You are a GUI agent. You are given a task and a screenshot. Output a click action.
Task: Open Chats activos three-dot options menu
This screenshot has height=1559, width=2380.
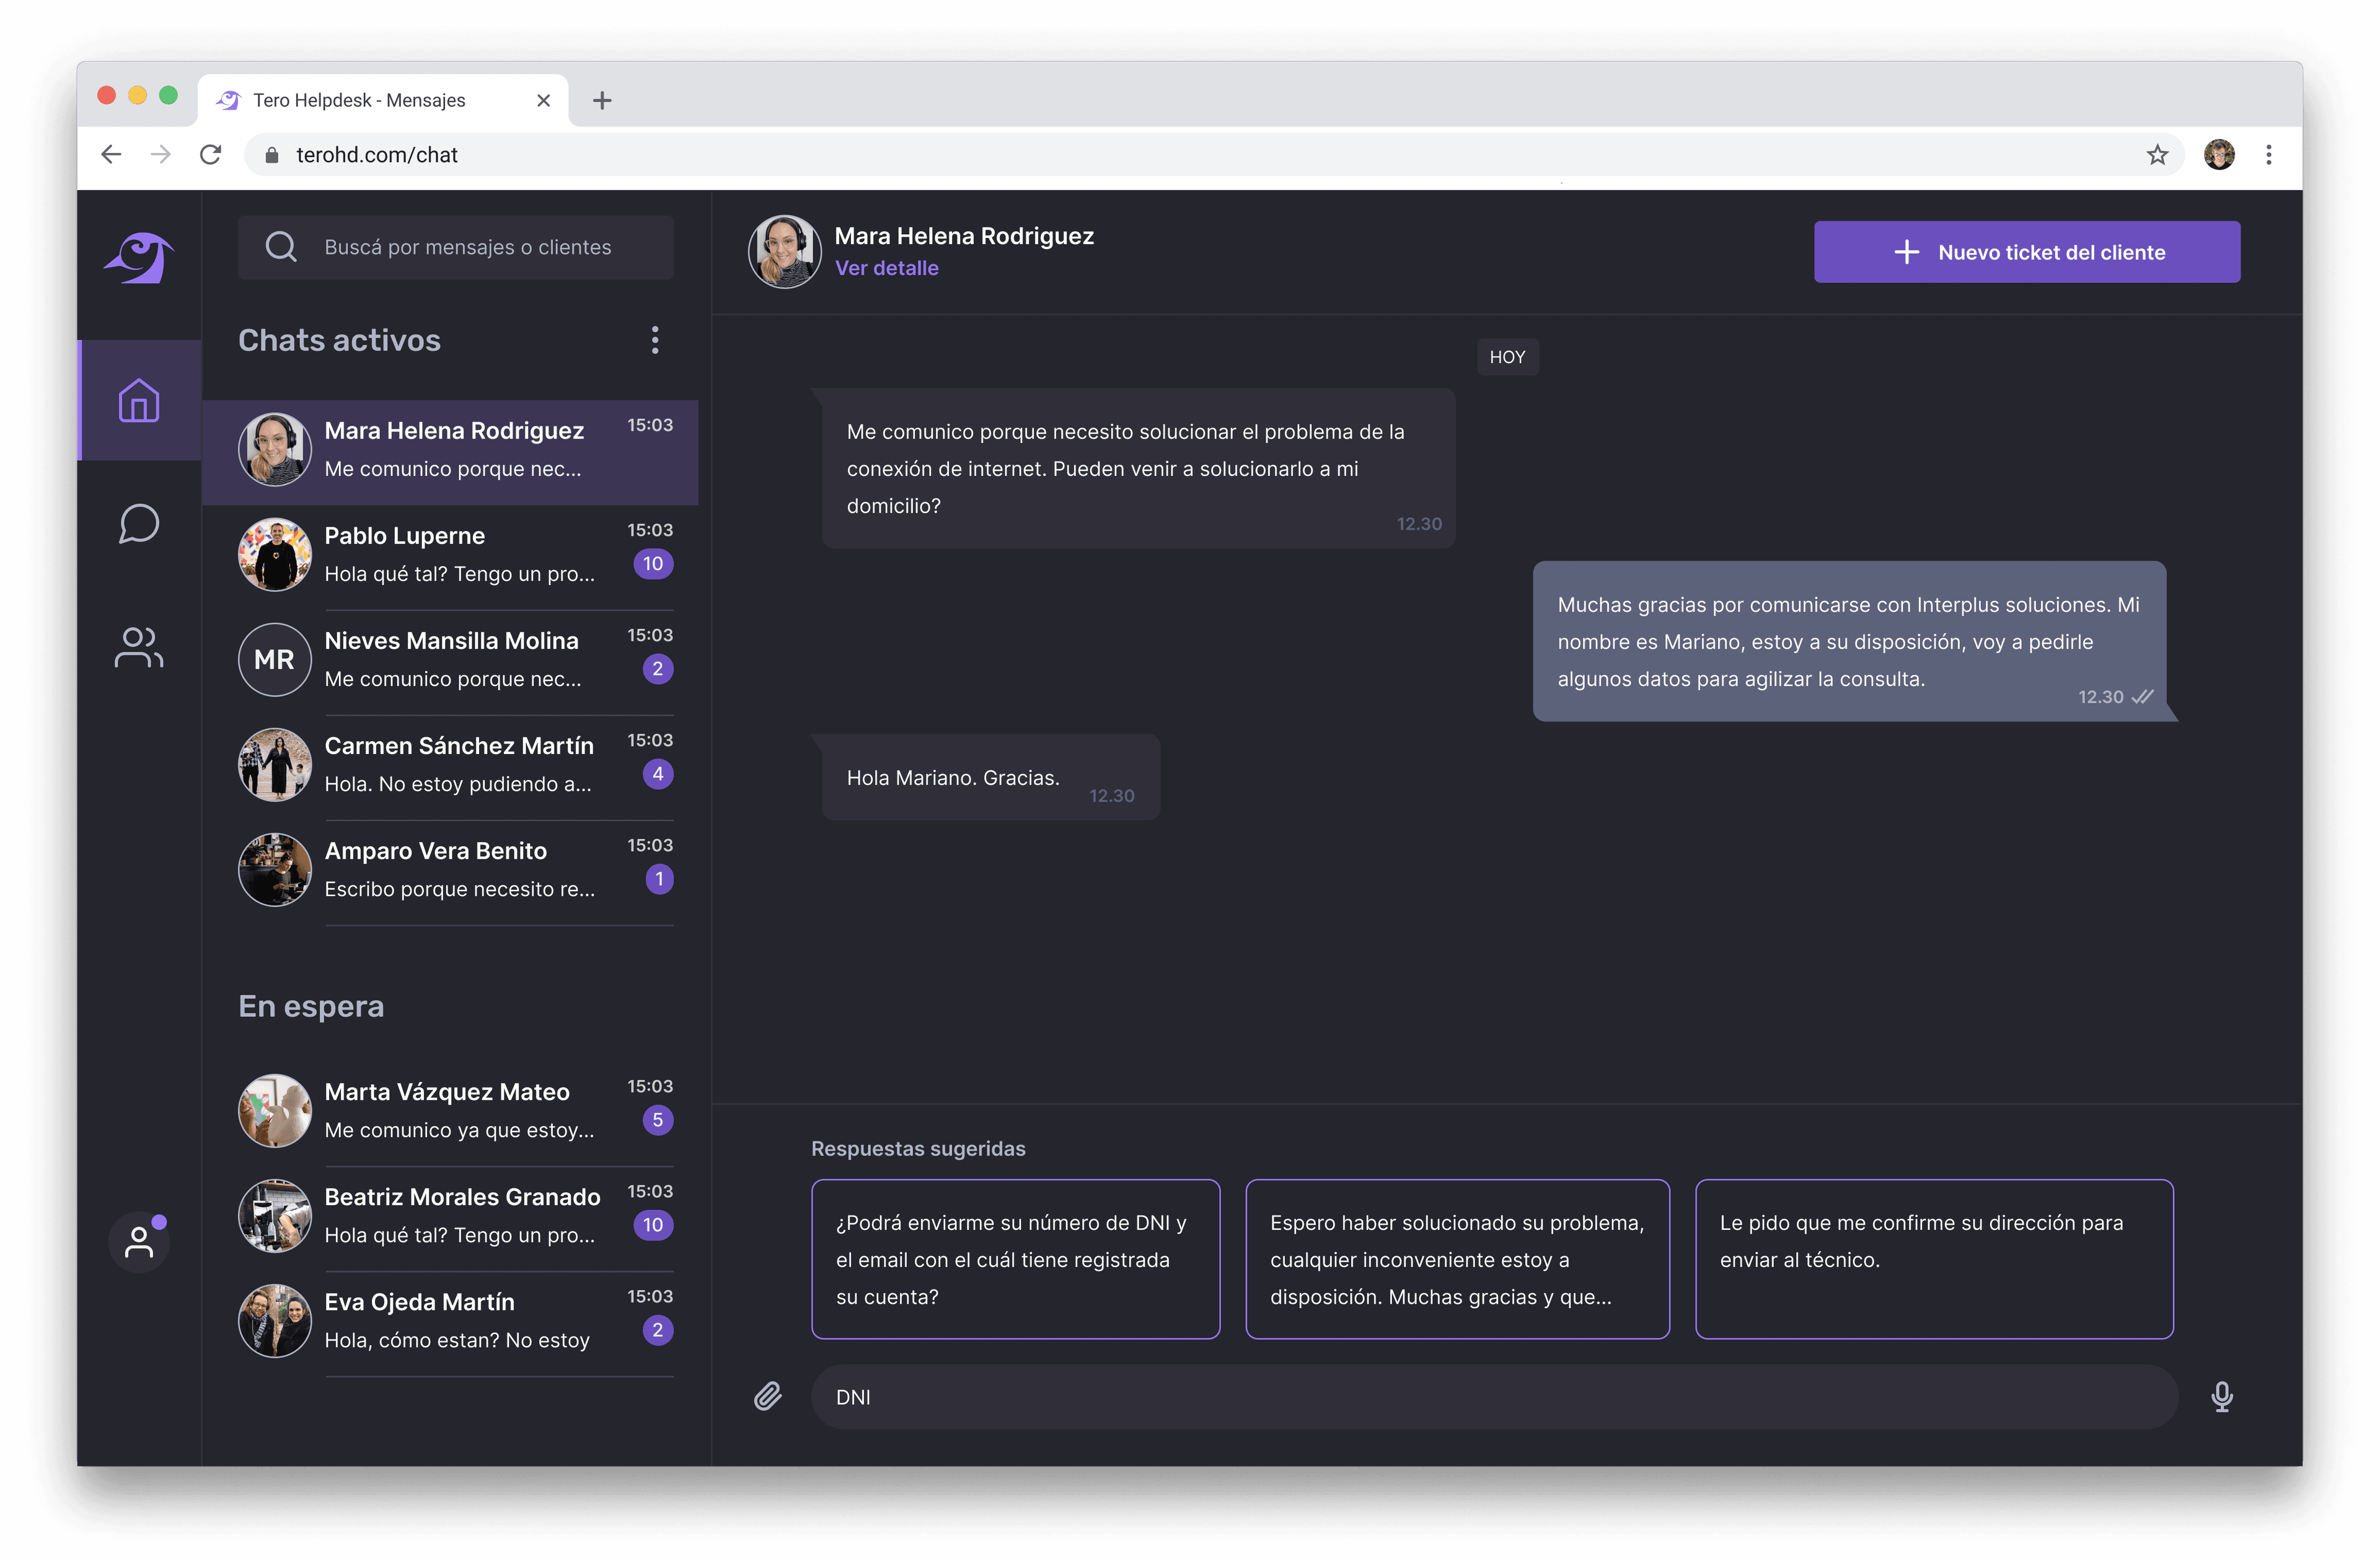pos(655,340)
